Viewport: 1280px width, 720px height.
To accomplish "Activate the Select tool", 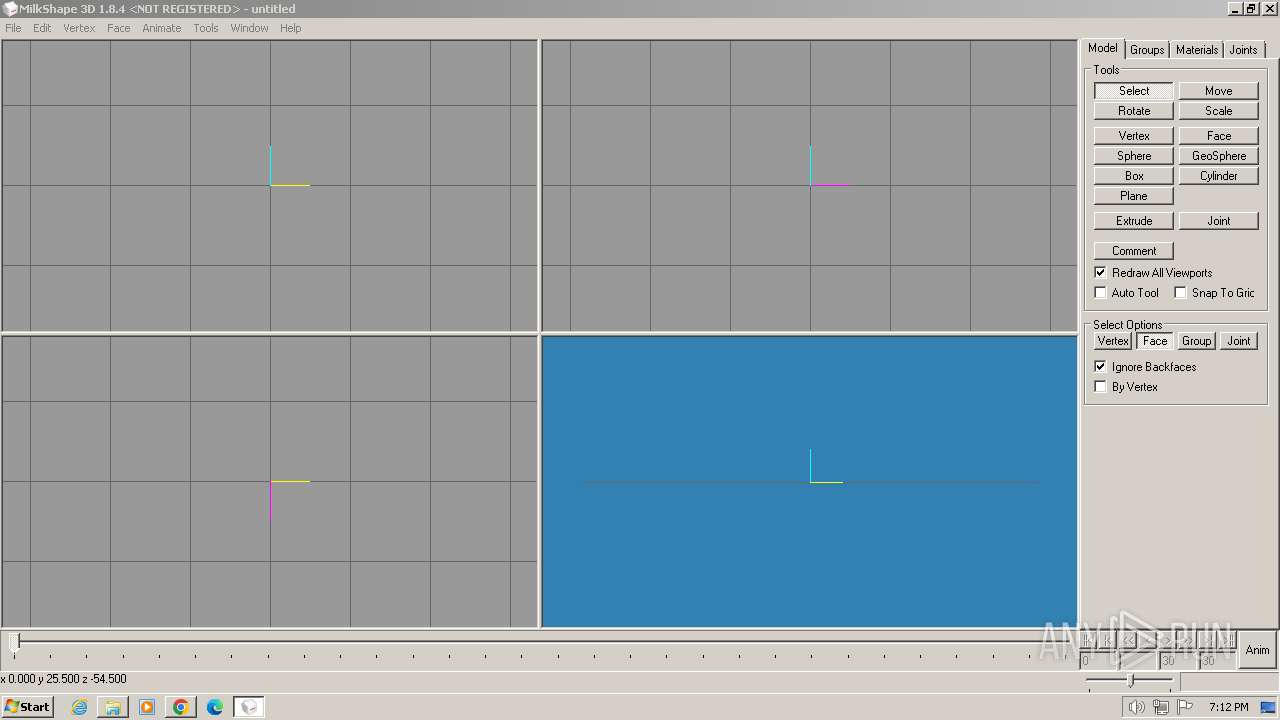I will [x=1134, y=91].
